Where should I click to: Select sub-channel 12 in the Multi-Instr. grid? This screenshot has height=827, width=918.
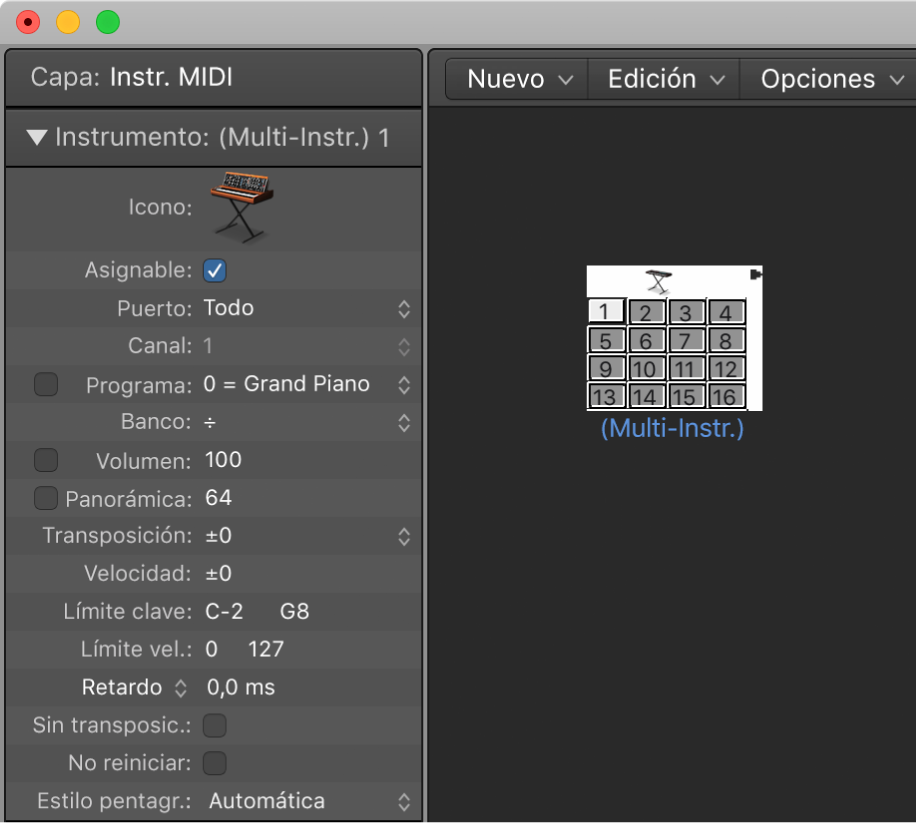pos(725,368)
